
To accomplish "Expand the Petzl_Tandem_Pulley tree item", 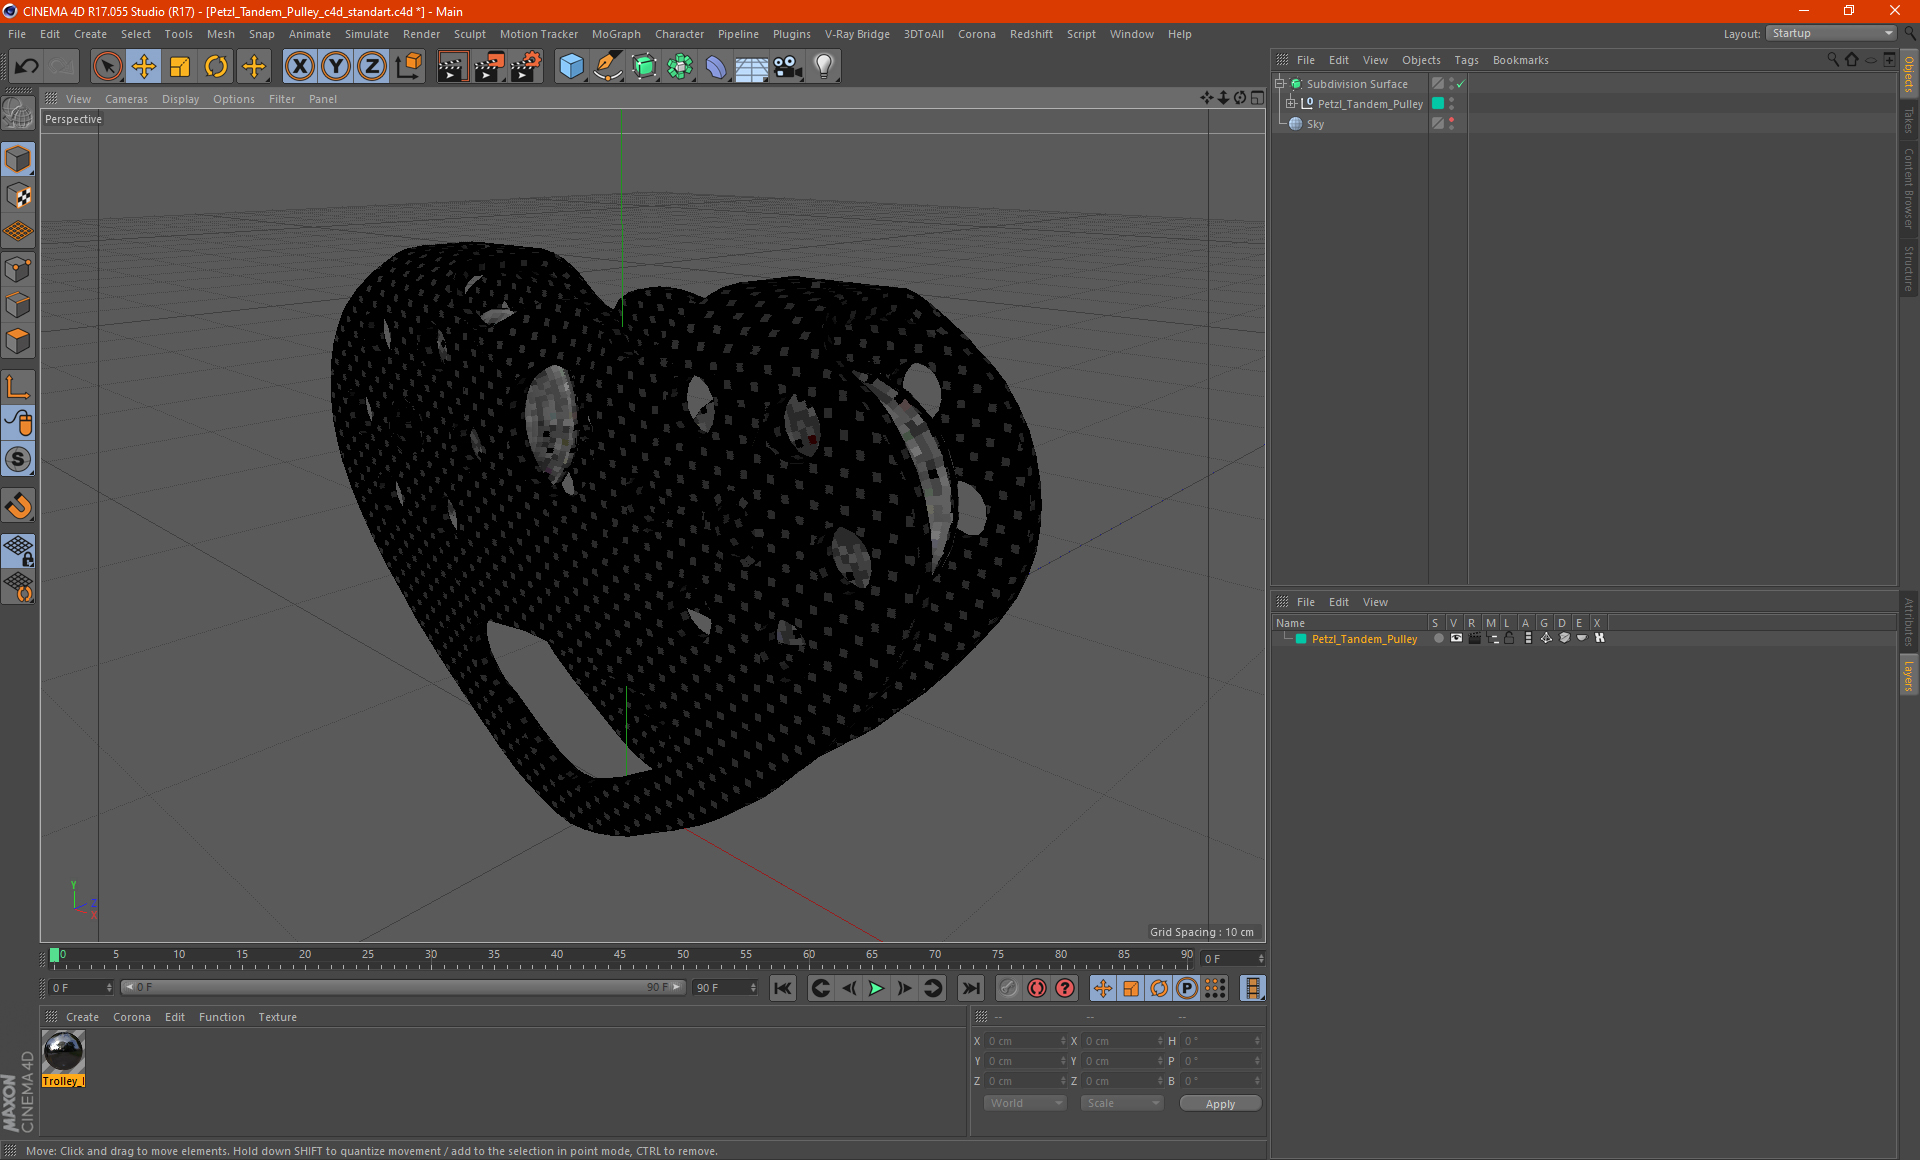I will pyautogui.click(x=1291, y=104).
